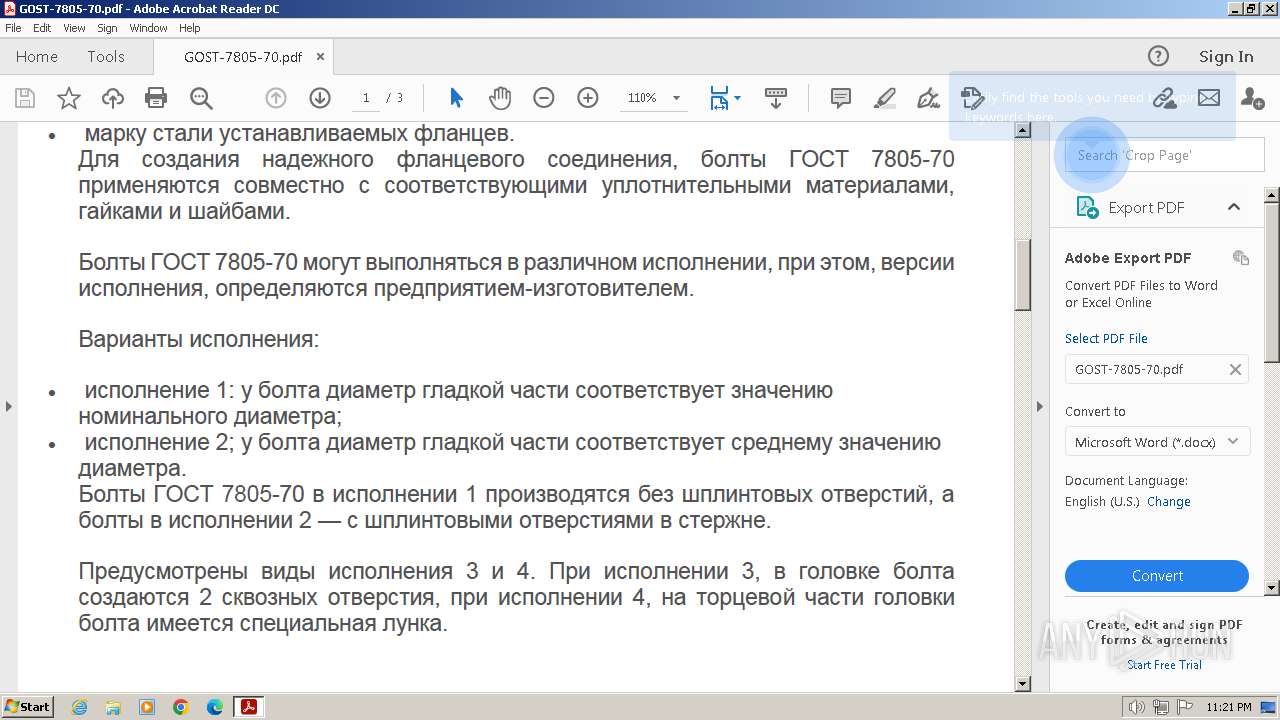Click the volume speaker tray icon
Viewport: 1280px width, 720px height.
(x=1138, y=708)
